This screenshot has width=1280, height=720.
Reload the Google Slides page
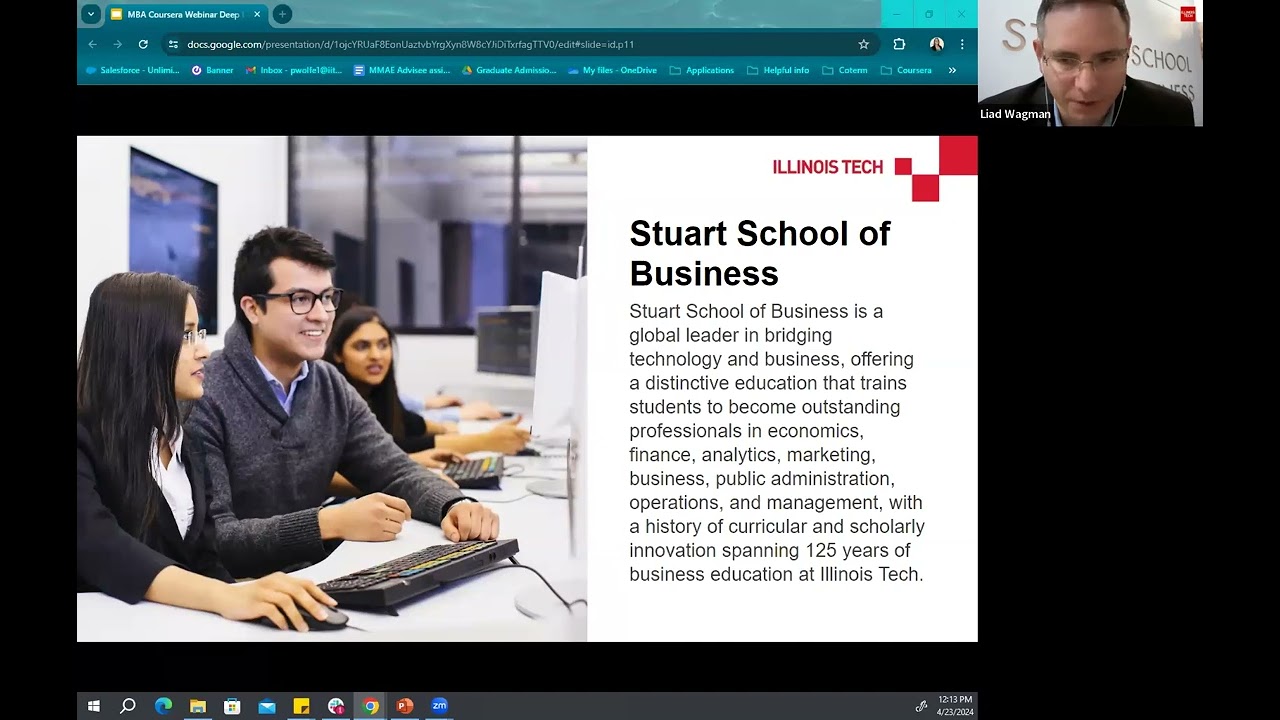pyautogui.click(x=143, y=44)
